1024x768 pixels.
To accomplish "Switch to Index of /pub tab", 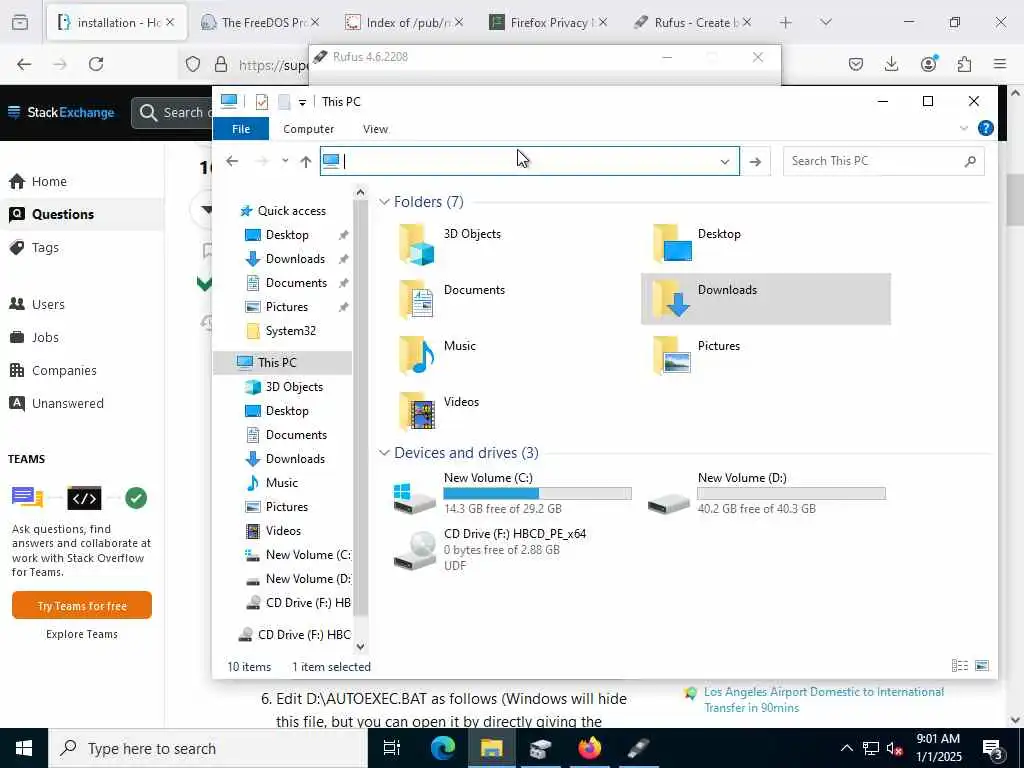I will 402,23.
